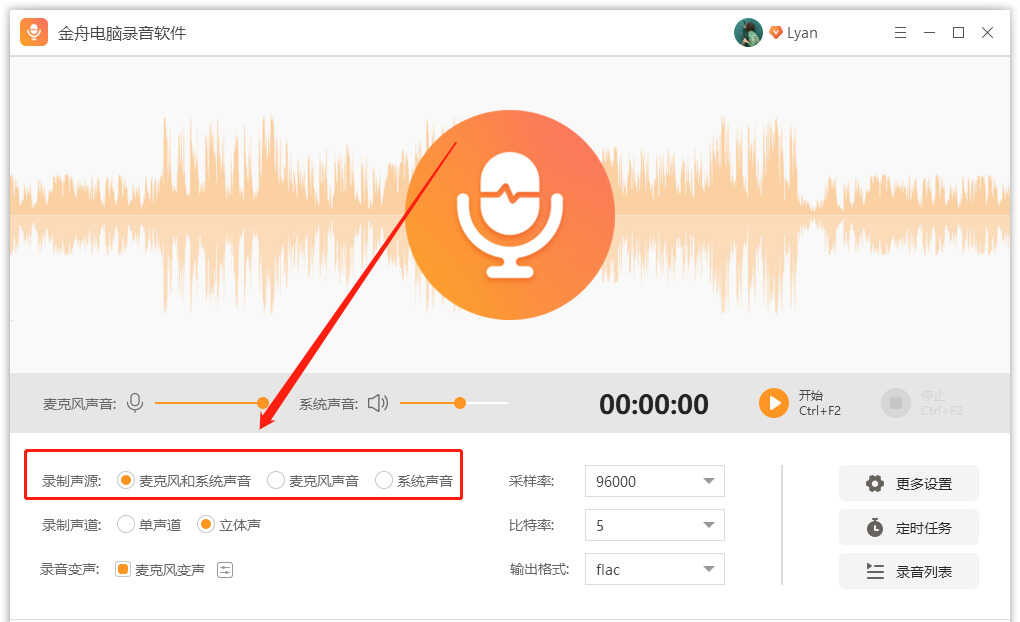
Task: Mute the system sound speaker icon
Action: tap(377, 403)
